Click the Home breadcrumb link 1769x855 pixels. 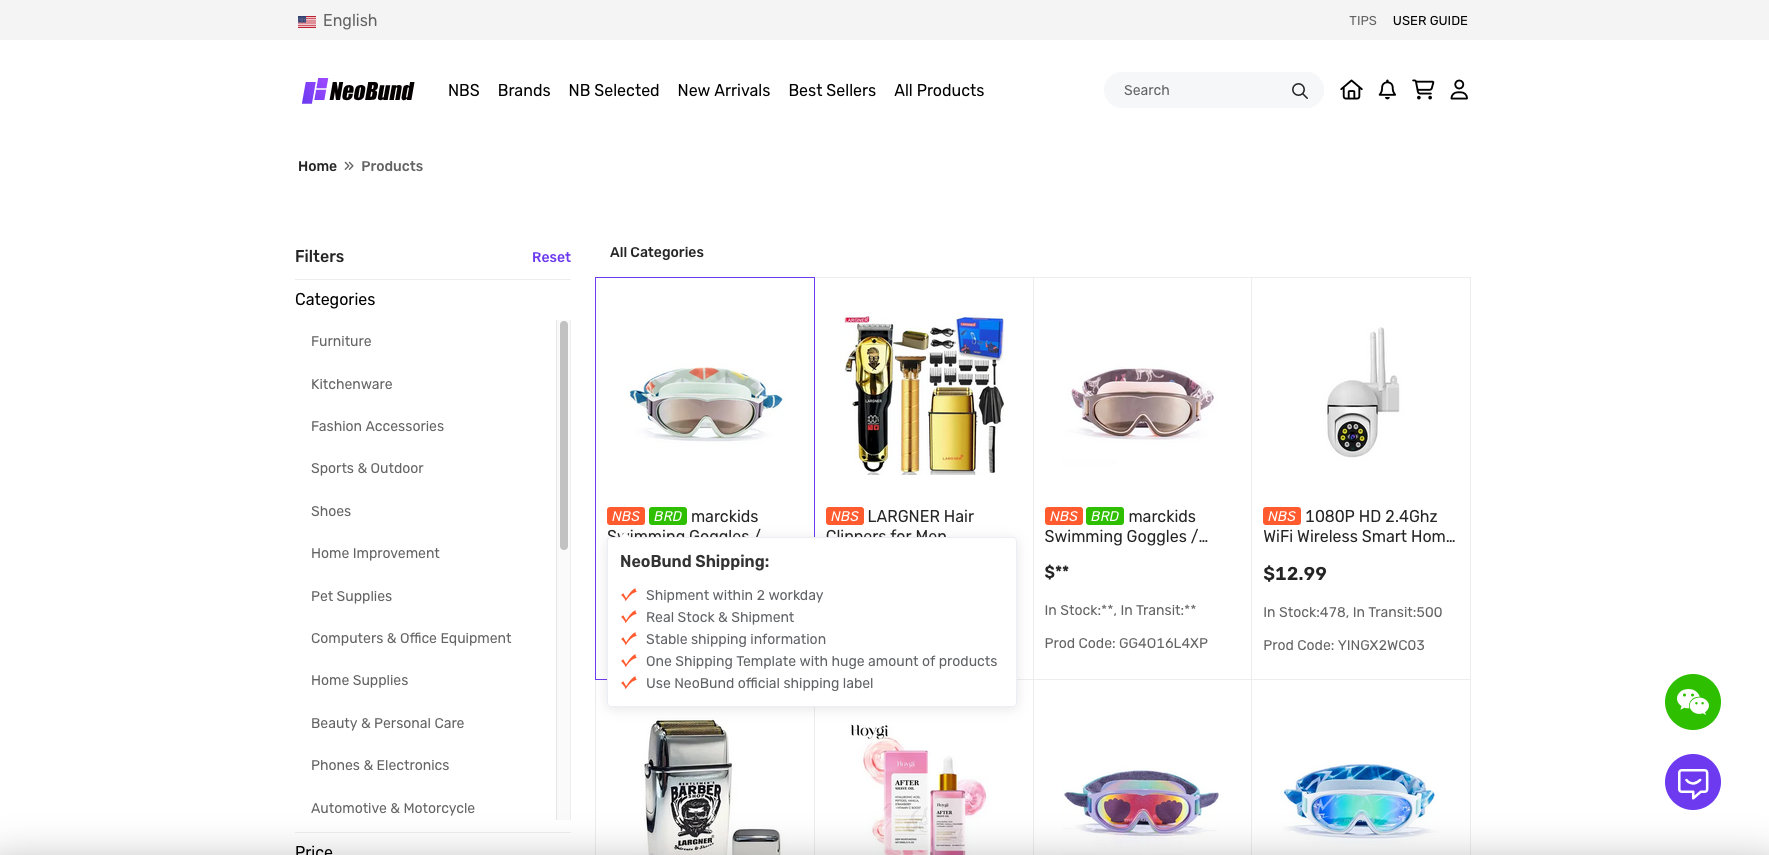click(317, 166)
